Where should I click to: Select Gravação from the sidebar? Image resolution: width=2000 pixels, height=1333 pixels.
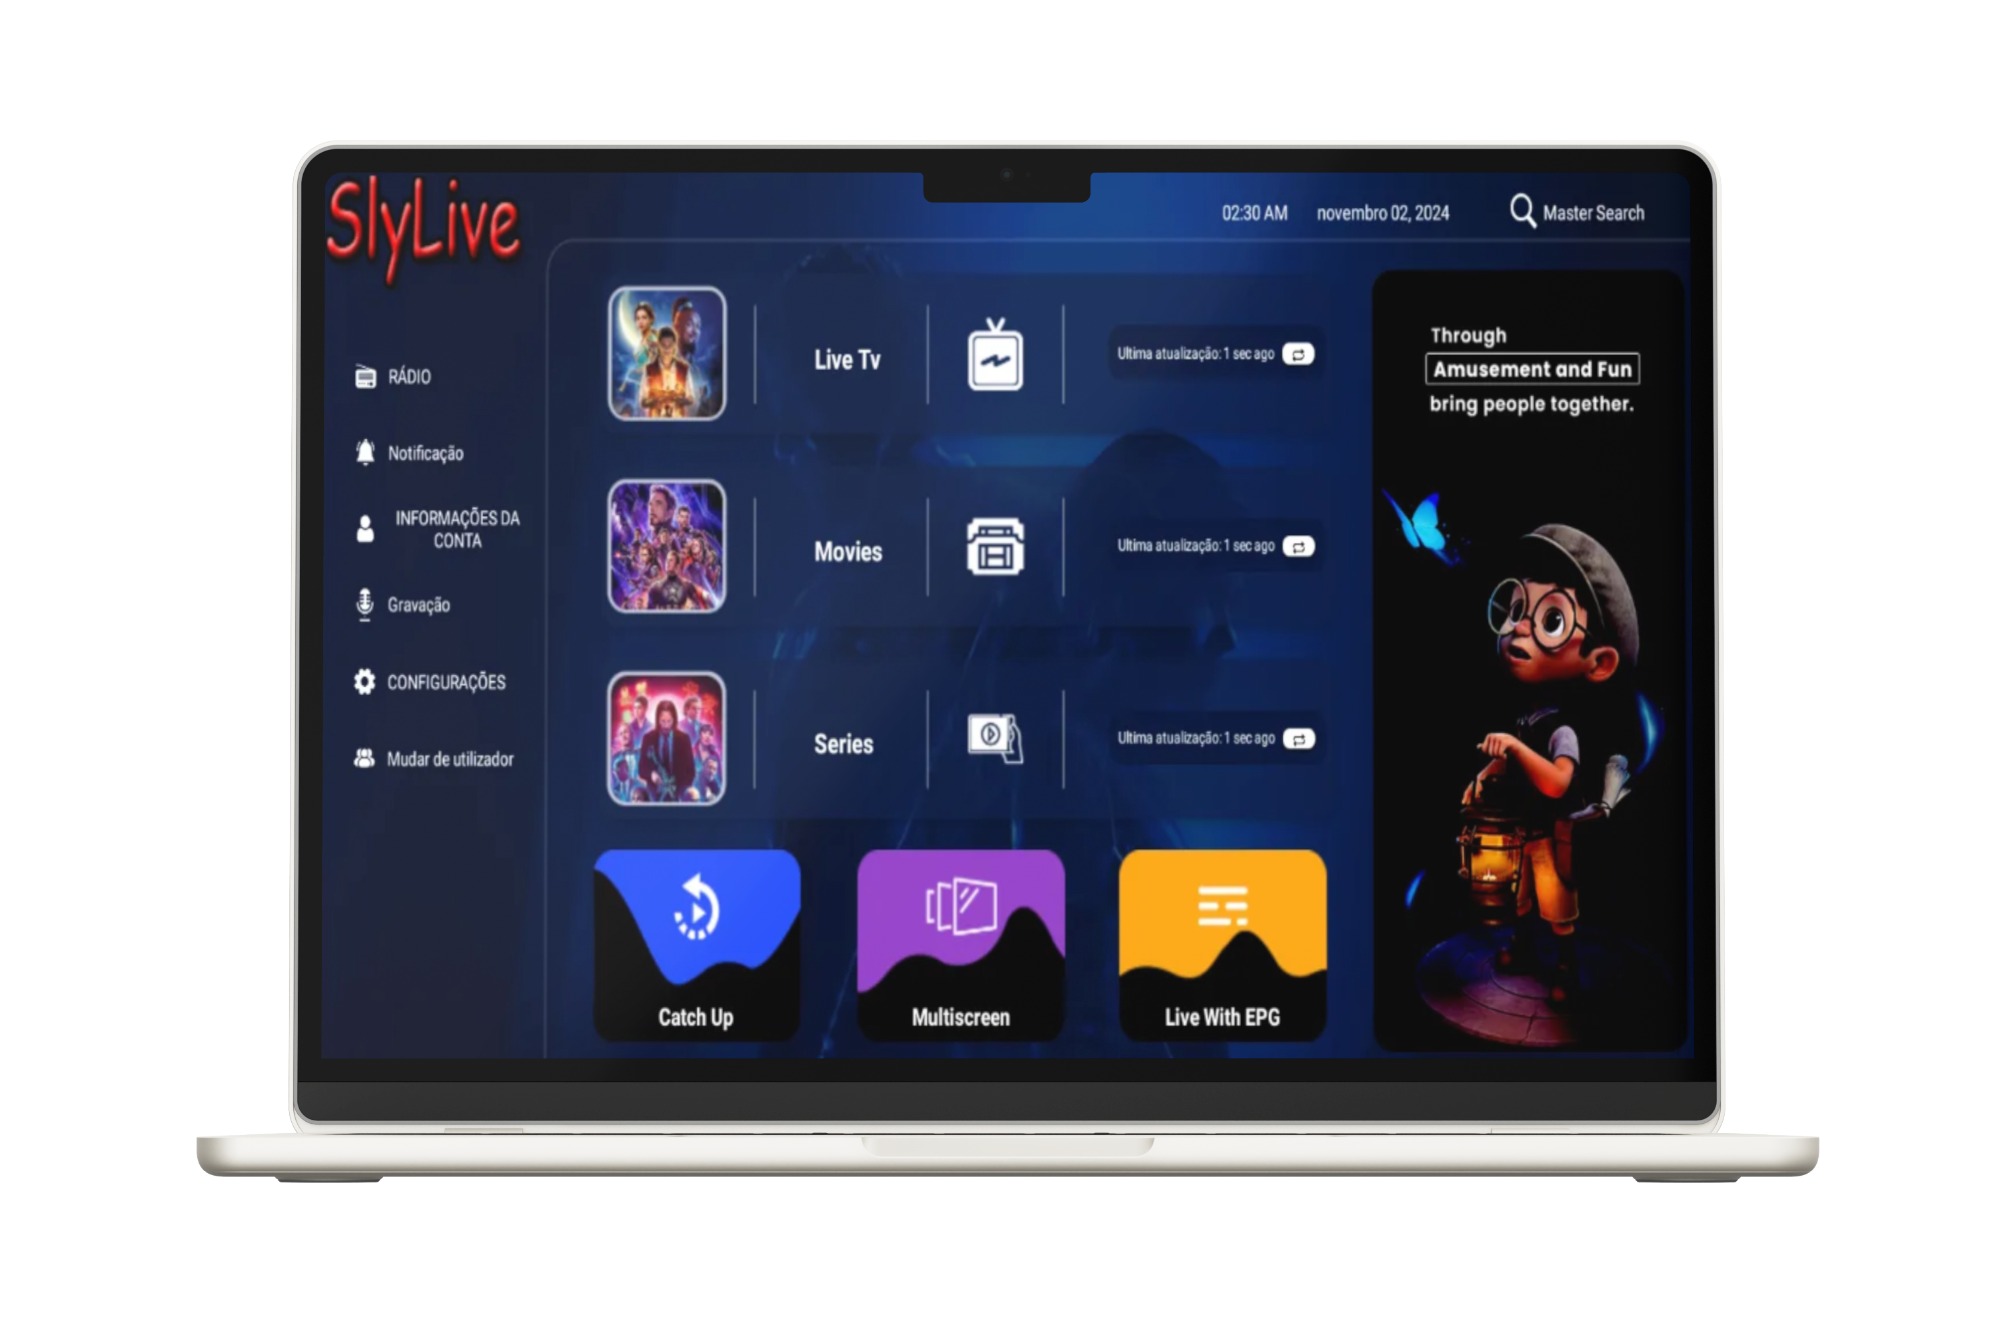pyautogui.click(x=418, y=603)
